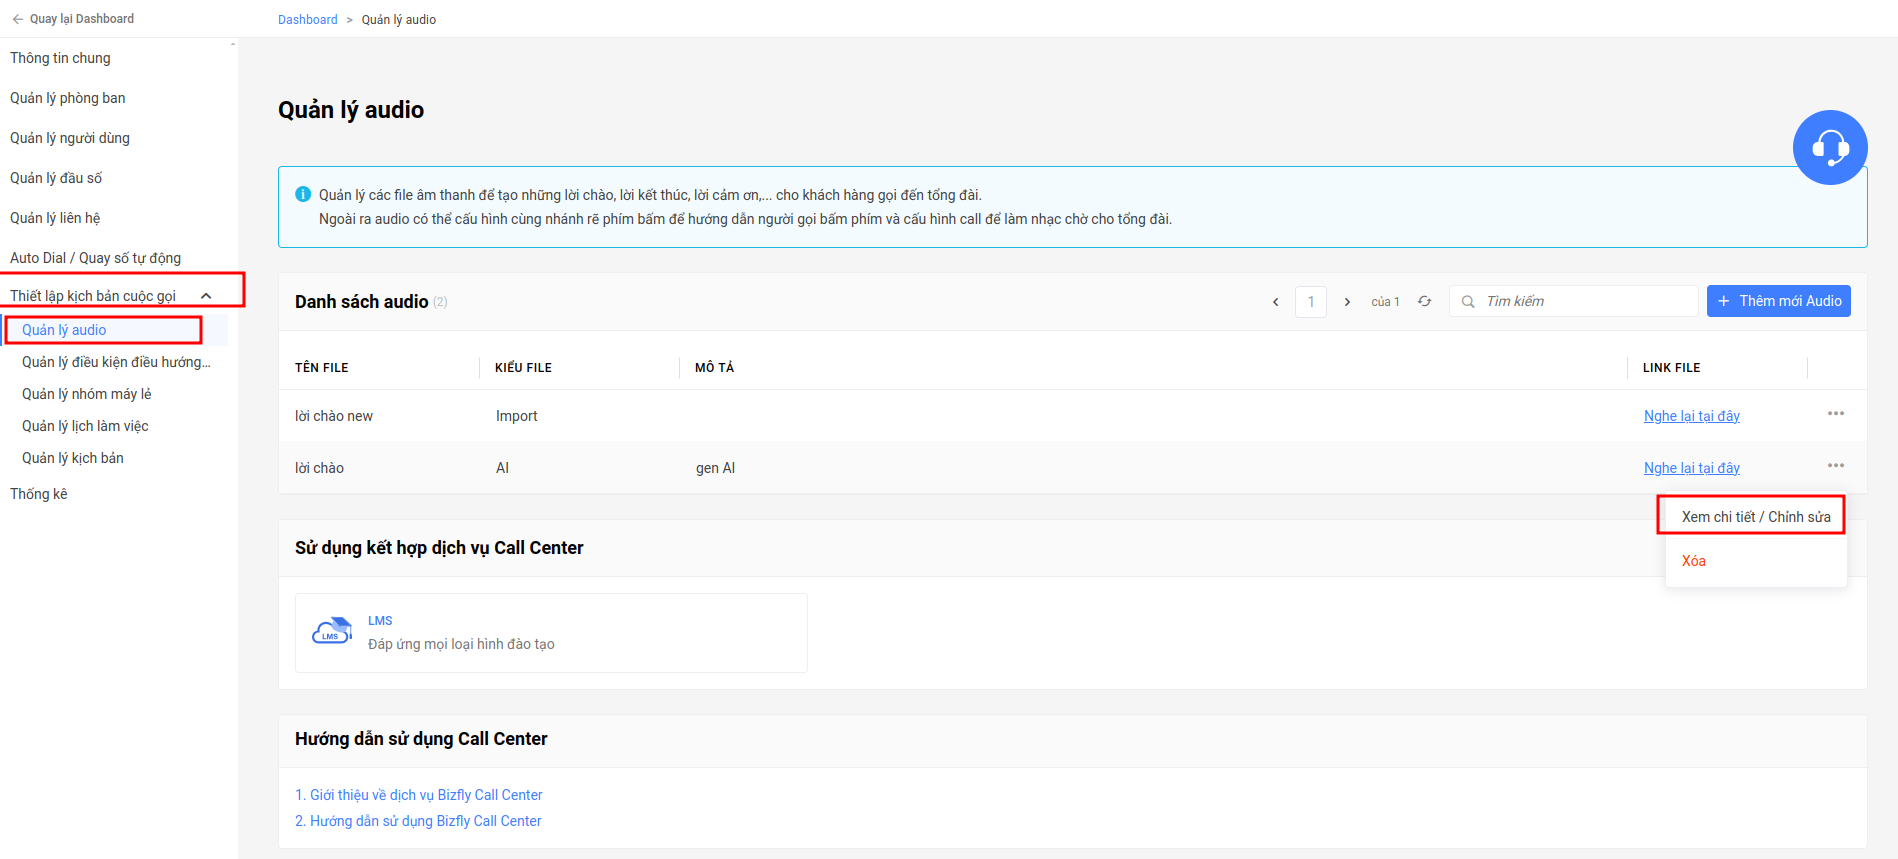
Task: Open Quản lý nhóm máy lẻ item
Action: click(x=87, y=394)
